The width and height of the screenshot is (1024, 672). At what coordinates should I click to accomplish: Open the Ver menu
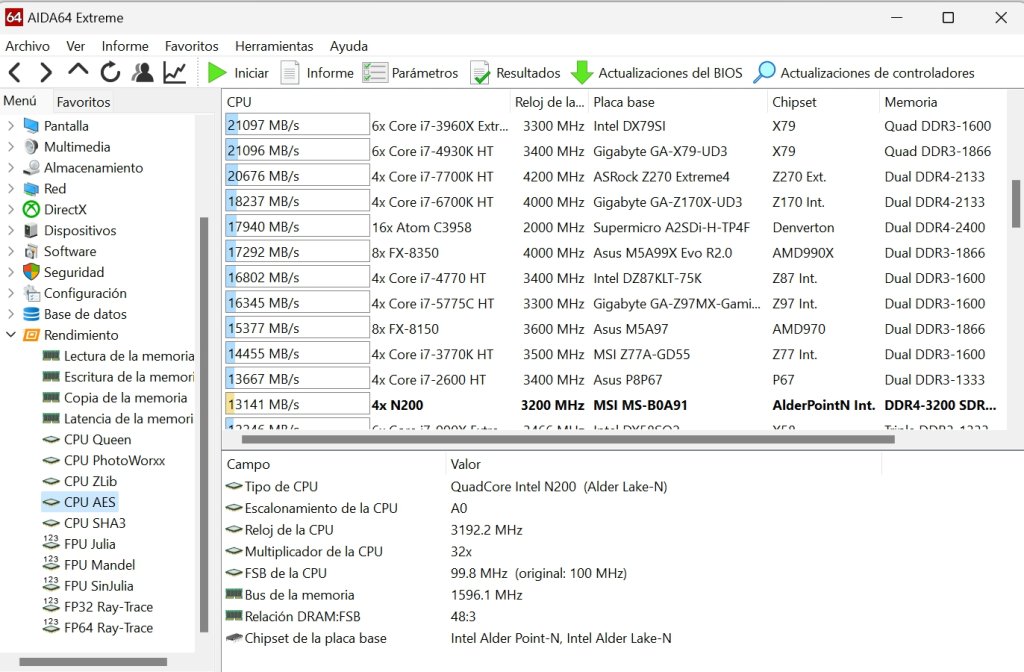coord(75,46)
